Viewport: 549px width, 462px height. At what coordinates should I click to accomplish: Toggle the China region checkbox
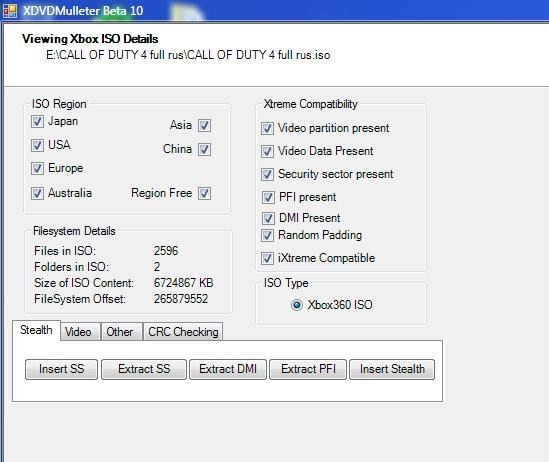click(204, 149)
